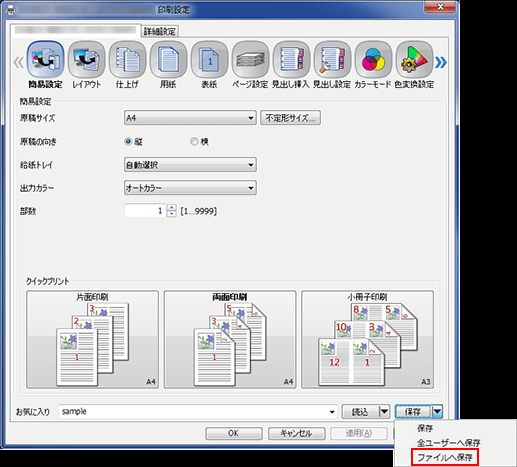
Task: Switch to the 詳細設定 tab
Action: (160, 32)
